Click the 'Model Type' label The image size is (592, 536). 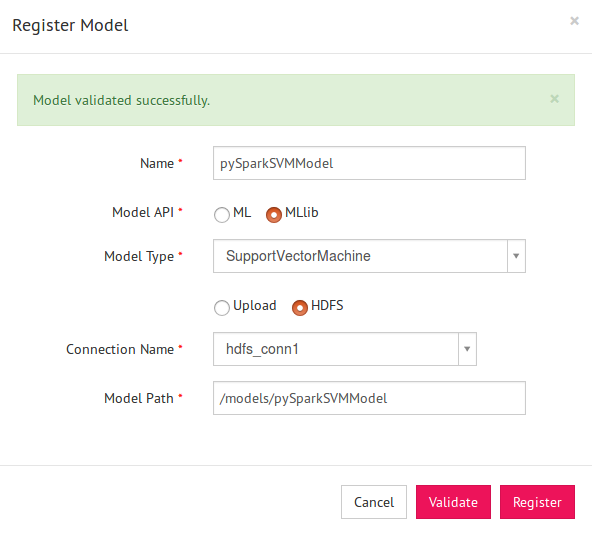point(139,256)
